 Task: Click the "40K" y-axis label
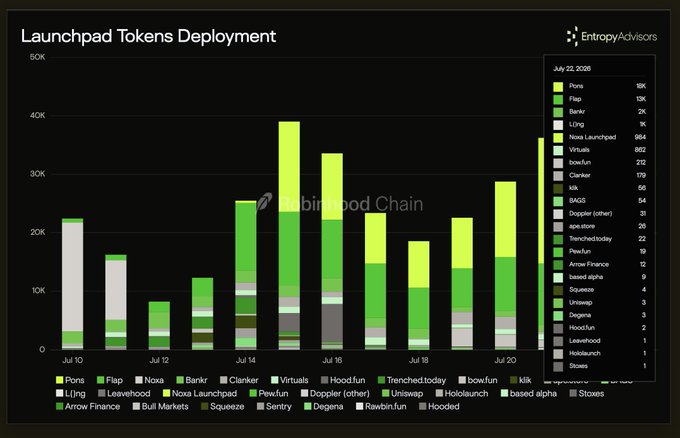pos(37,115)
